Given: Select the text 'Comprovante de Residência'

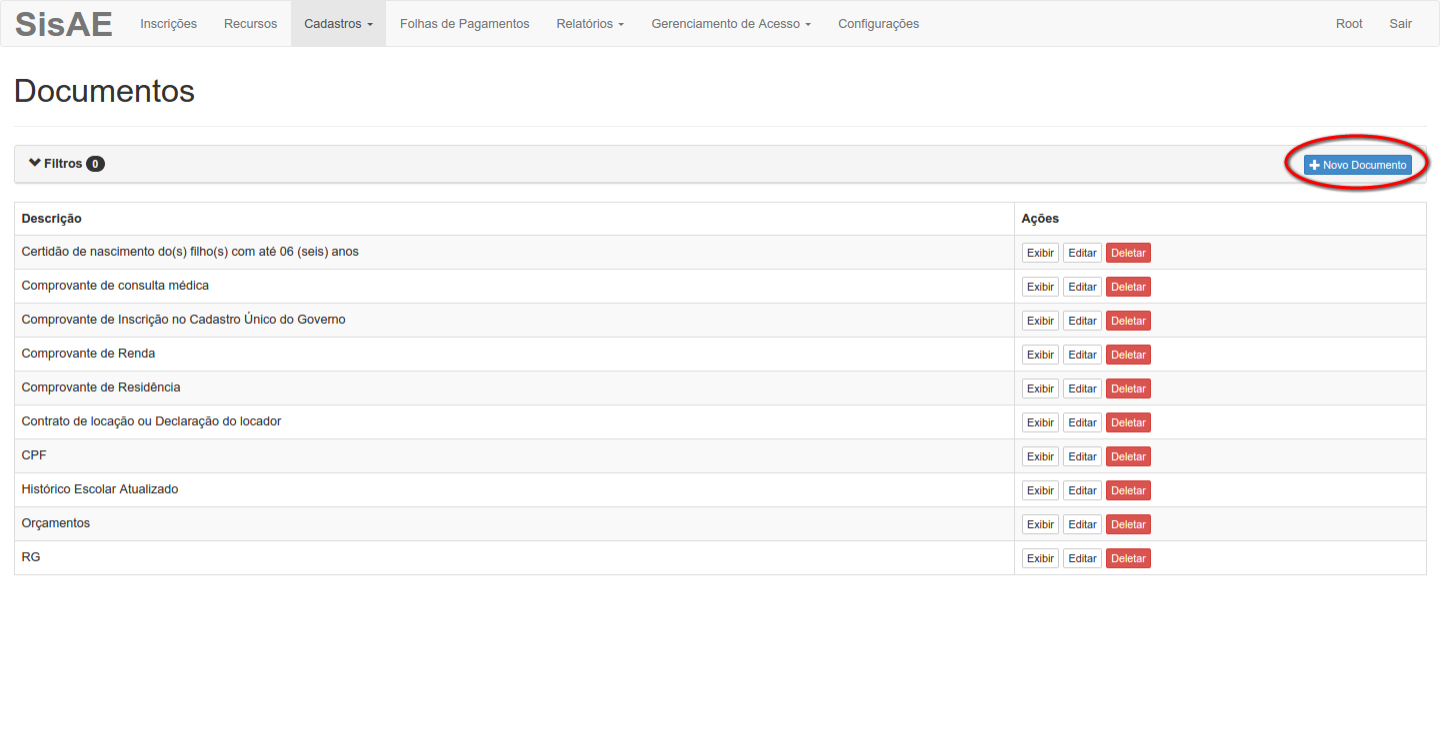Looking at the screenshot, I should click(x=101, y=387).
